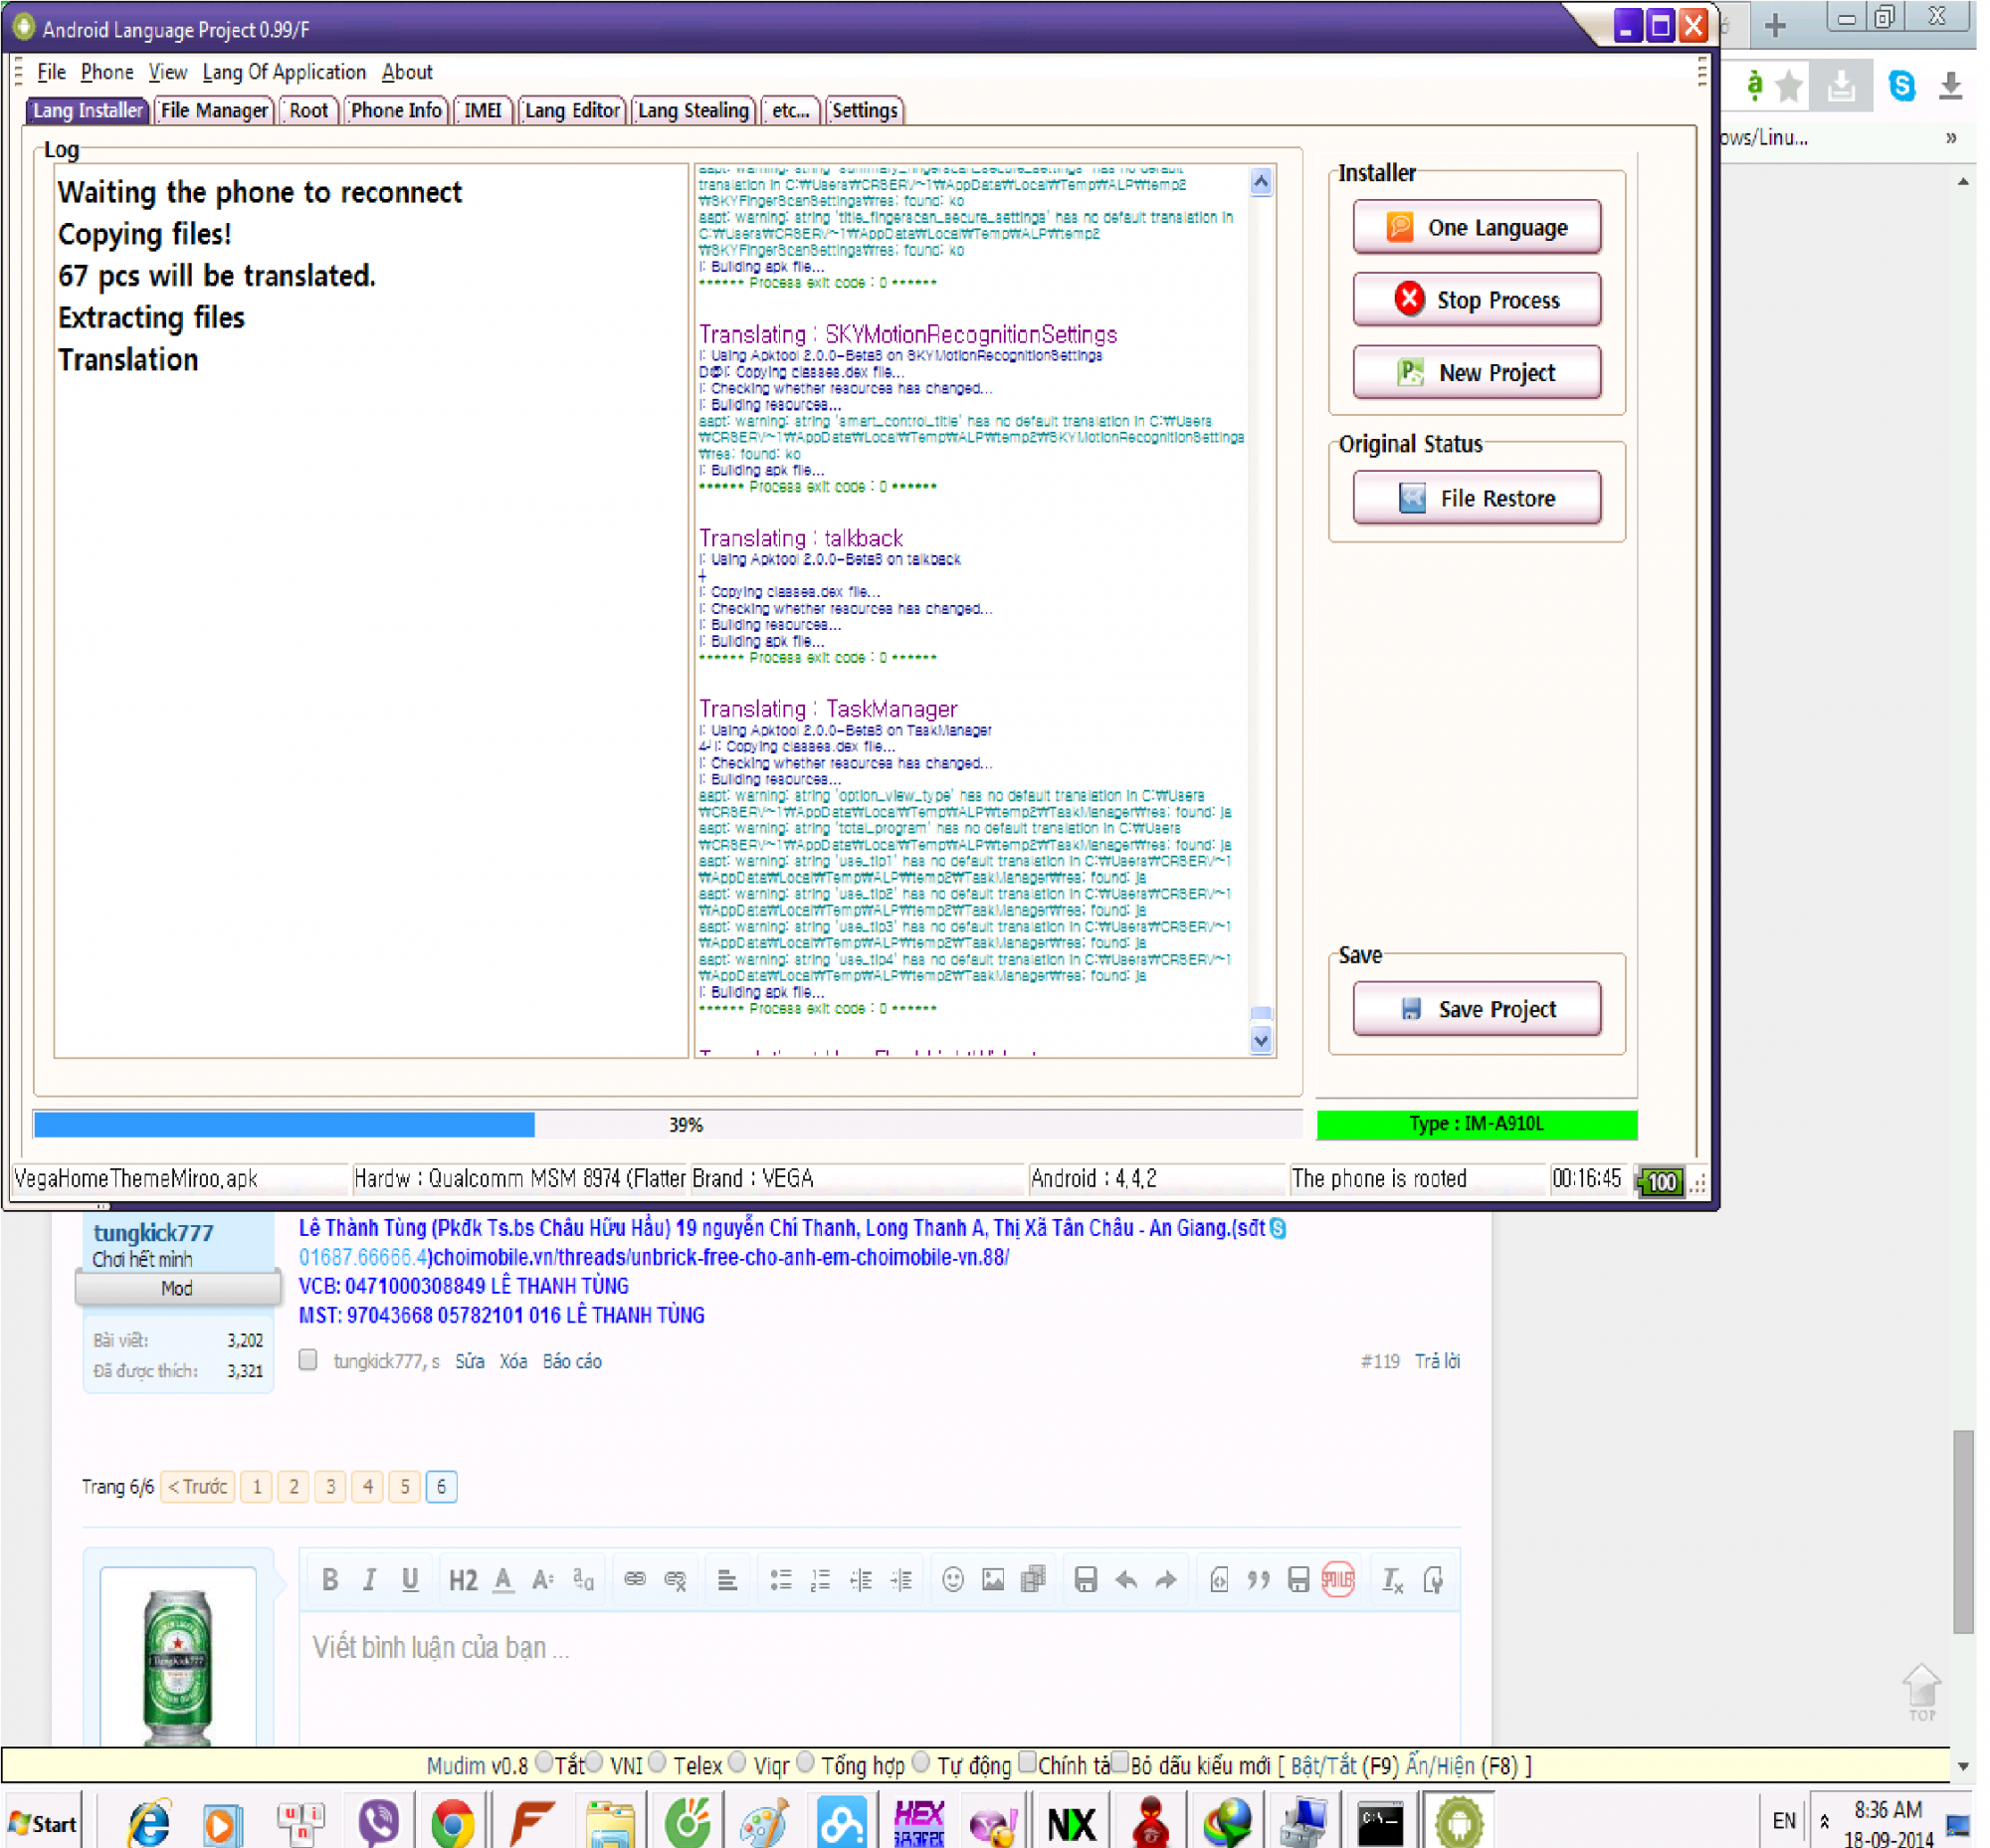Click redo arrow in editor toolbar

pyautogui.click(x=1165, y=1579)
